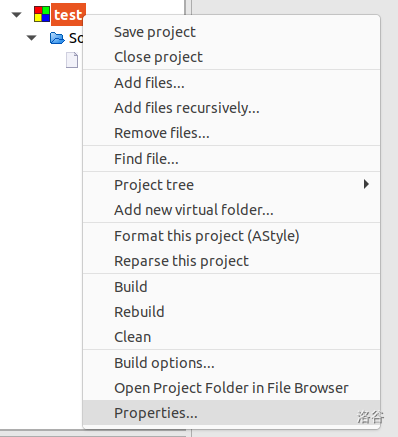Select Remove files... entry

[x=231, y=133]
